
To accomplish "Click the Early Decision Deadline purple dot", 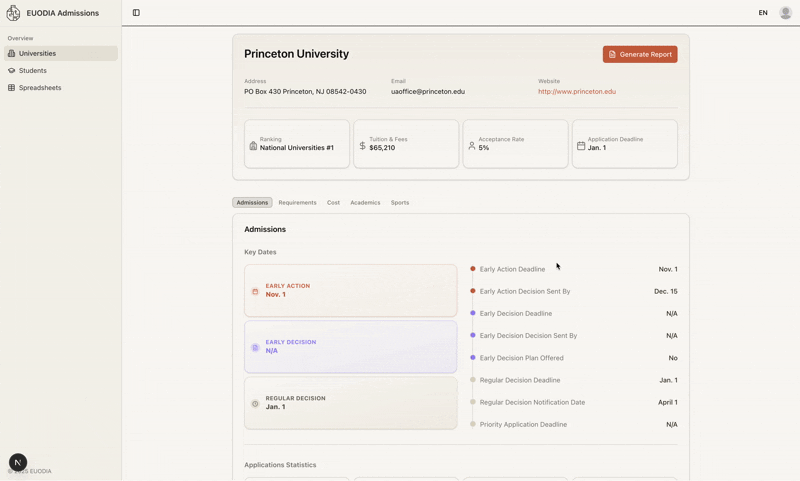I will 472,313.
